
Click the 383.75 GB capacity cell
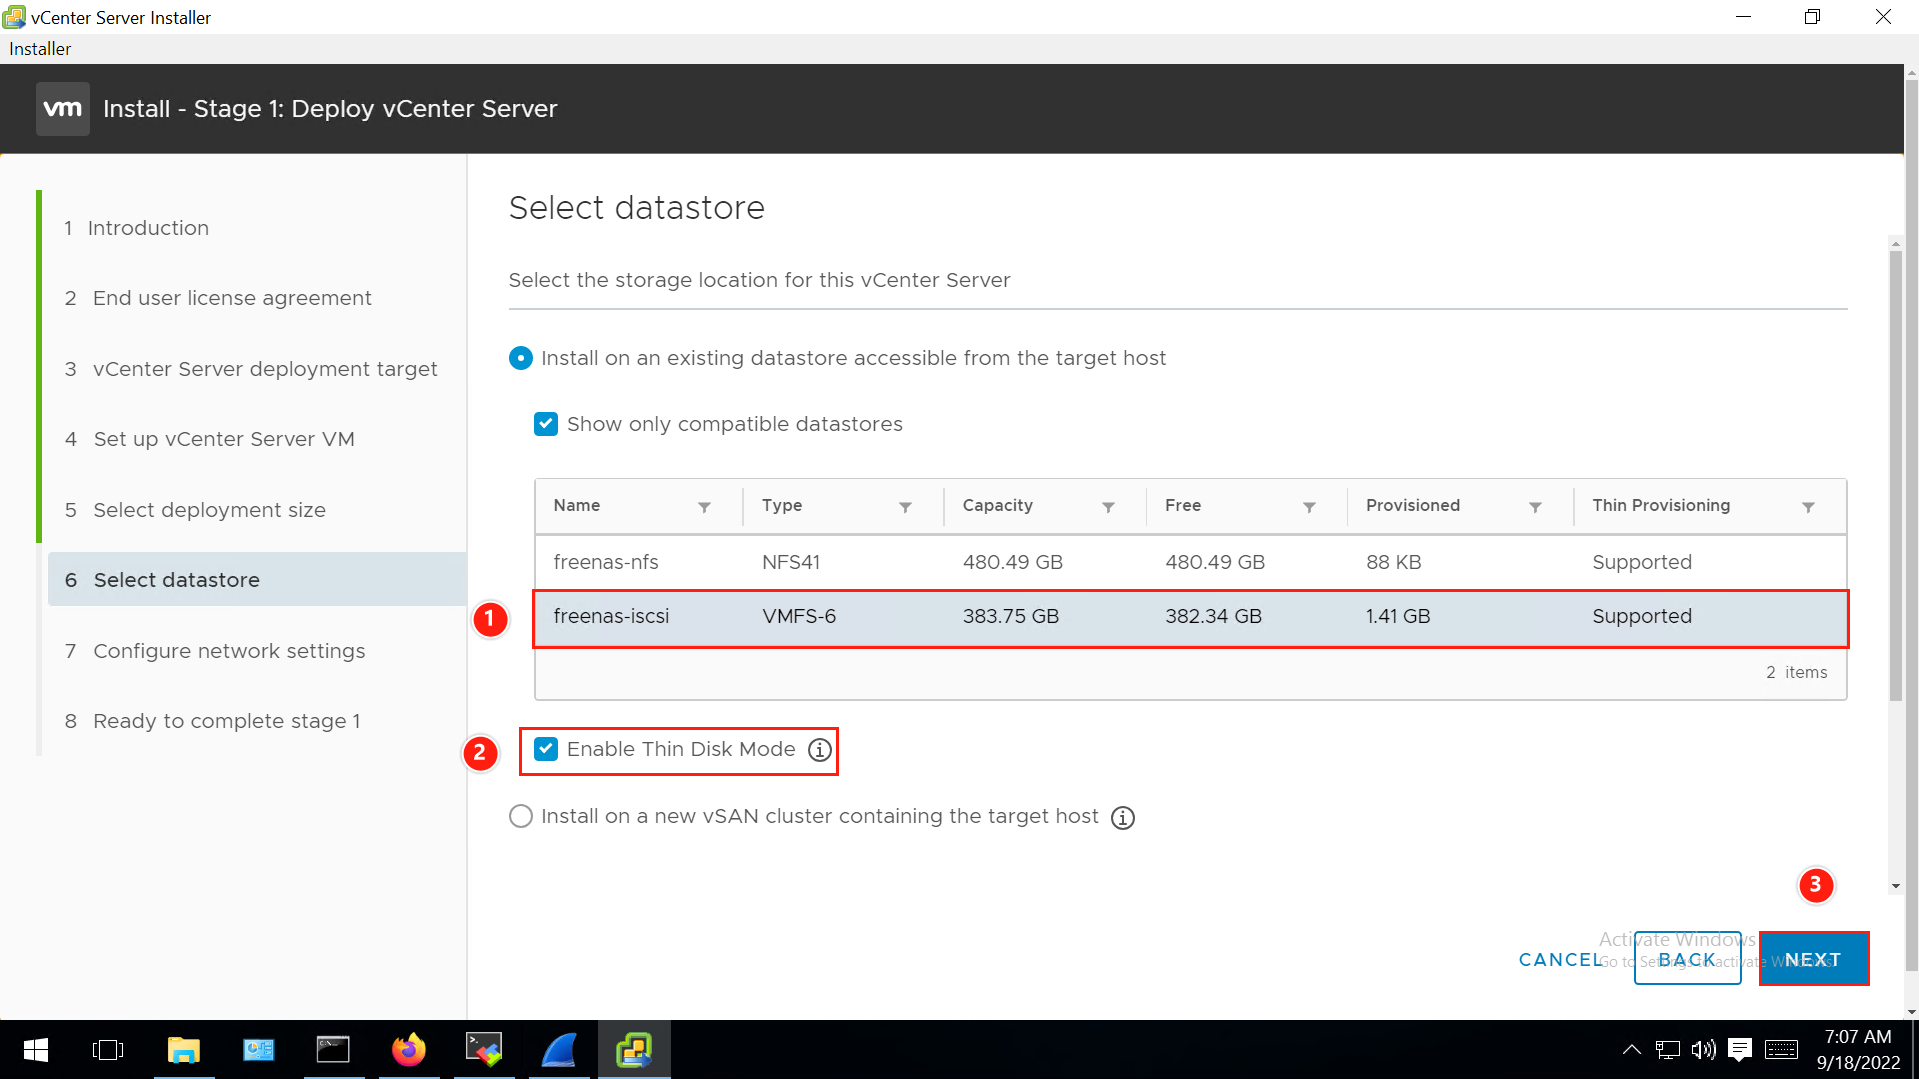coord(1011,617)
